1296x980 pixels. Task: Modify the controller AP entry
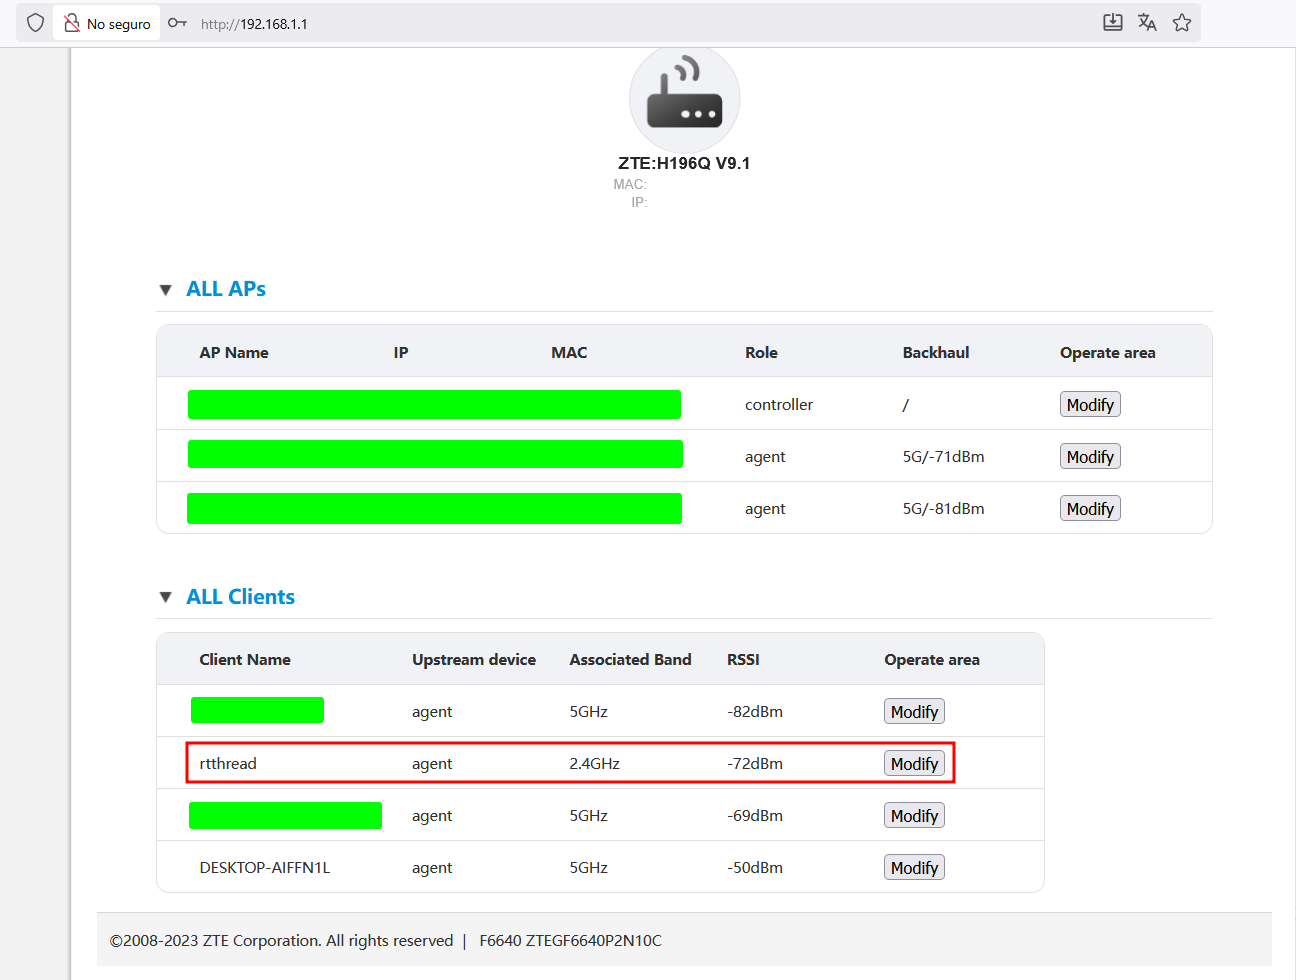click(x=1089, y=405)
